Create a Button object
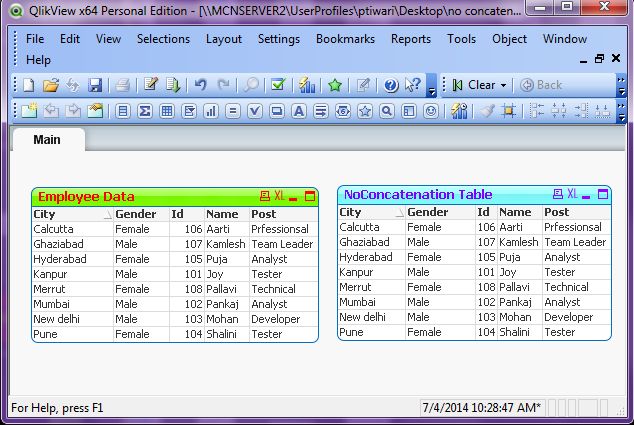The image size is (634, 425). click(x=277, y=111)
